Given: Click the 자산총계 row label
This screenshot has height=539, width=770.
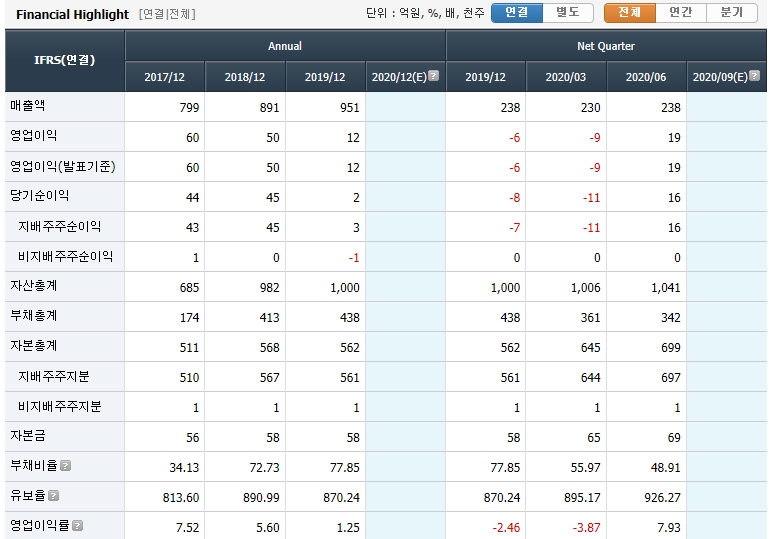Looking at the screenshot, I should [x=34, y=286].
